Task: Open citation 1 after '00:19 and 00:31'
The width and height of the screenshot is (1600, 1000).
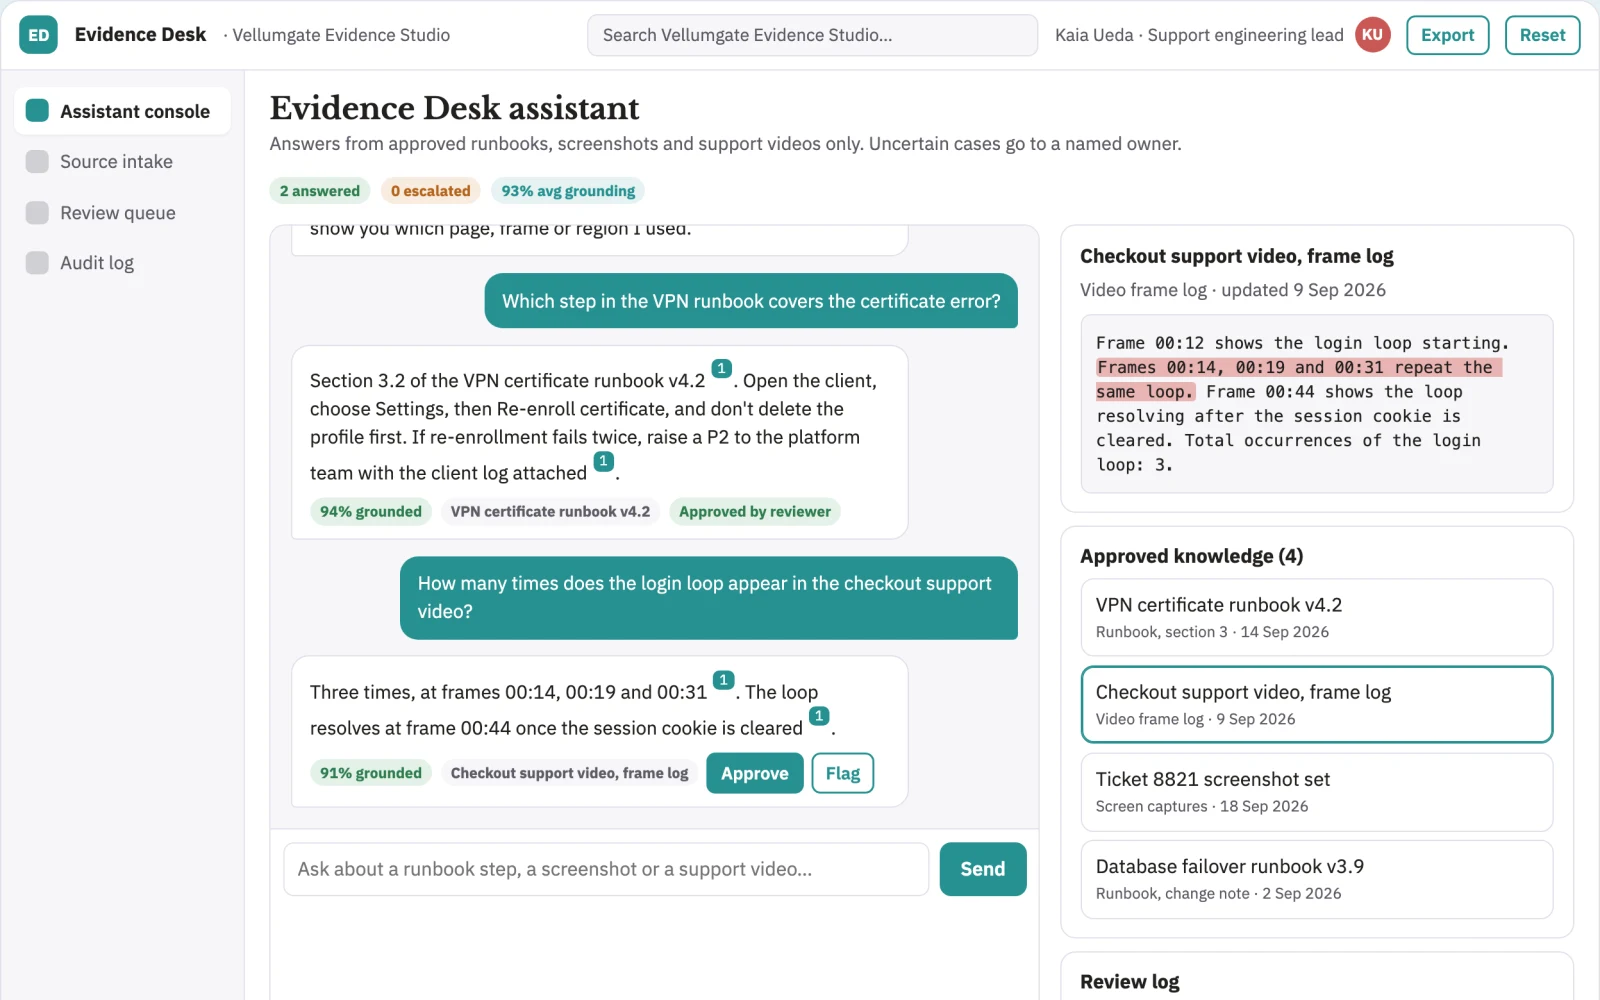Action: [x=723, y=680]
